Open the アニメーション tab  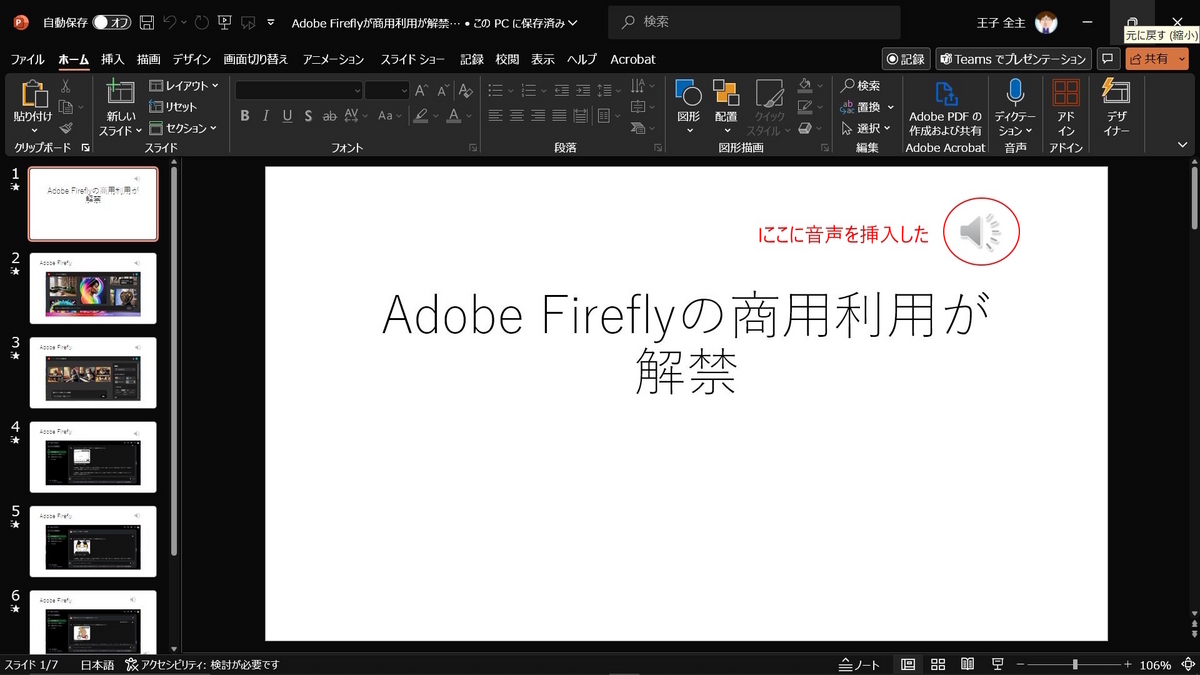pyautogui.click(x=334, y=59)
